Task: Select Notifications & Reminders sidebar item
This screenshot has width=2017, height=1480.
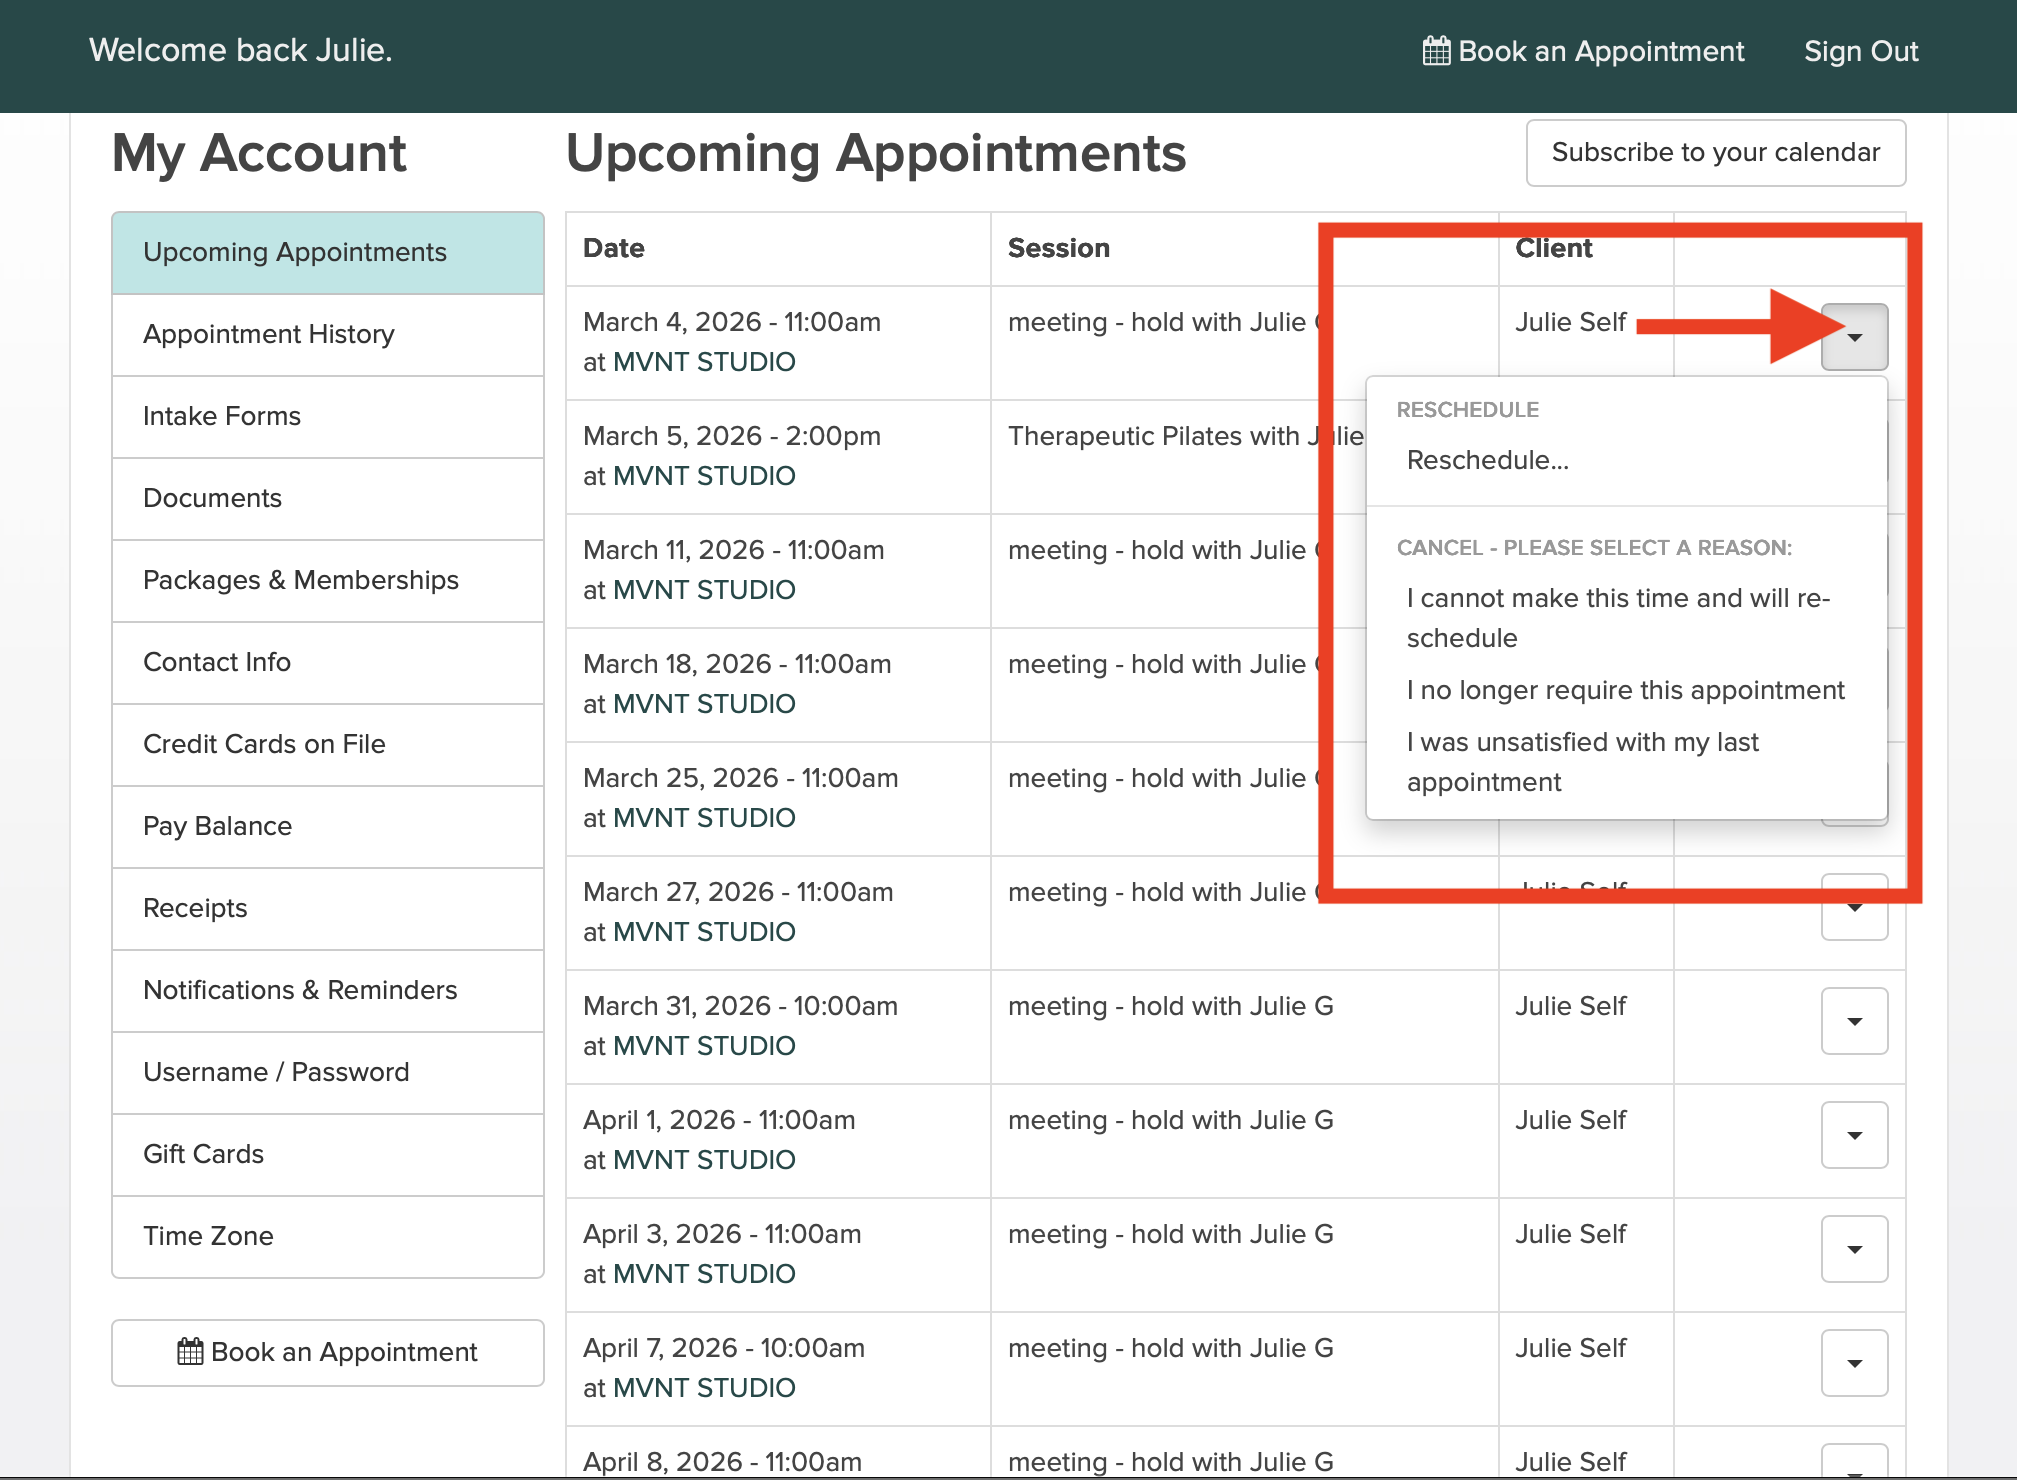Action: [x=300, y=990]
